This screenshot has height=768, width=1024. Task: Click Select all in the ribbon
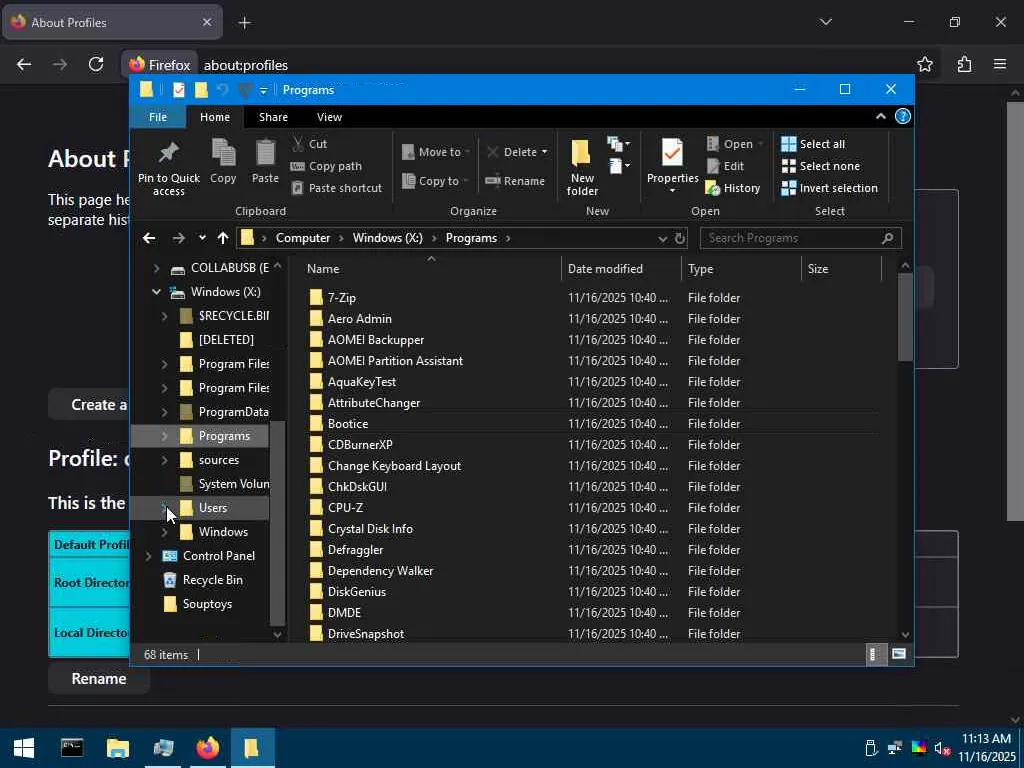click(x=812, y=144)
